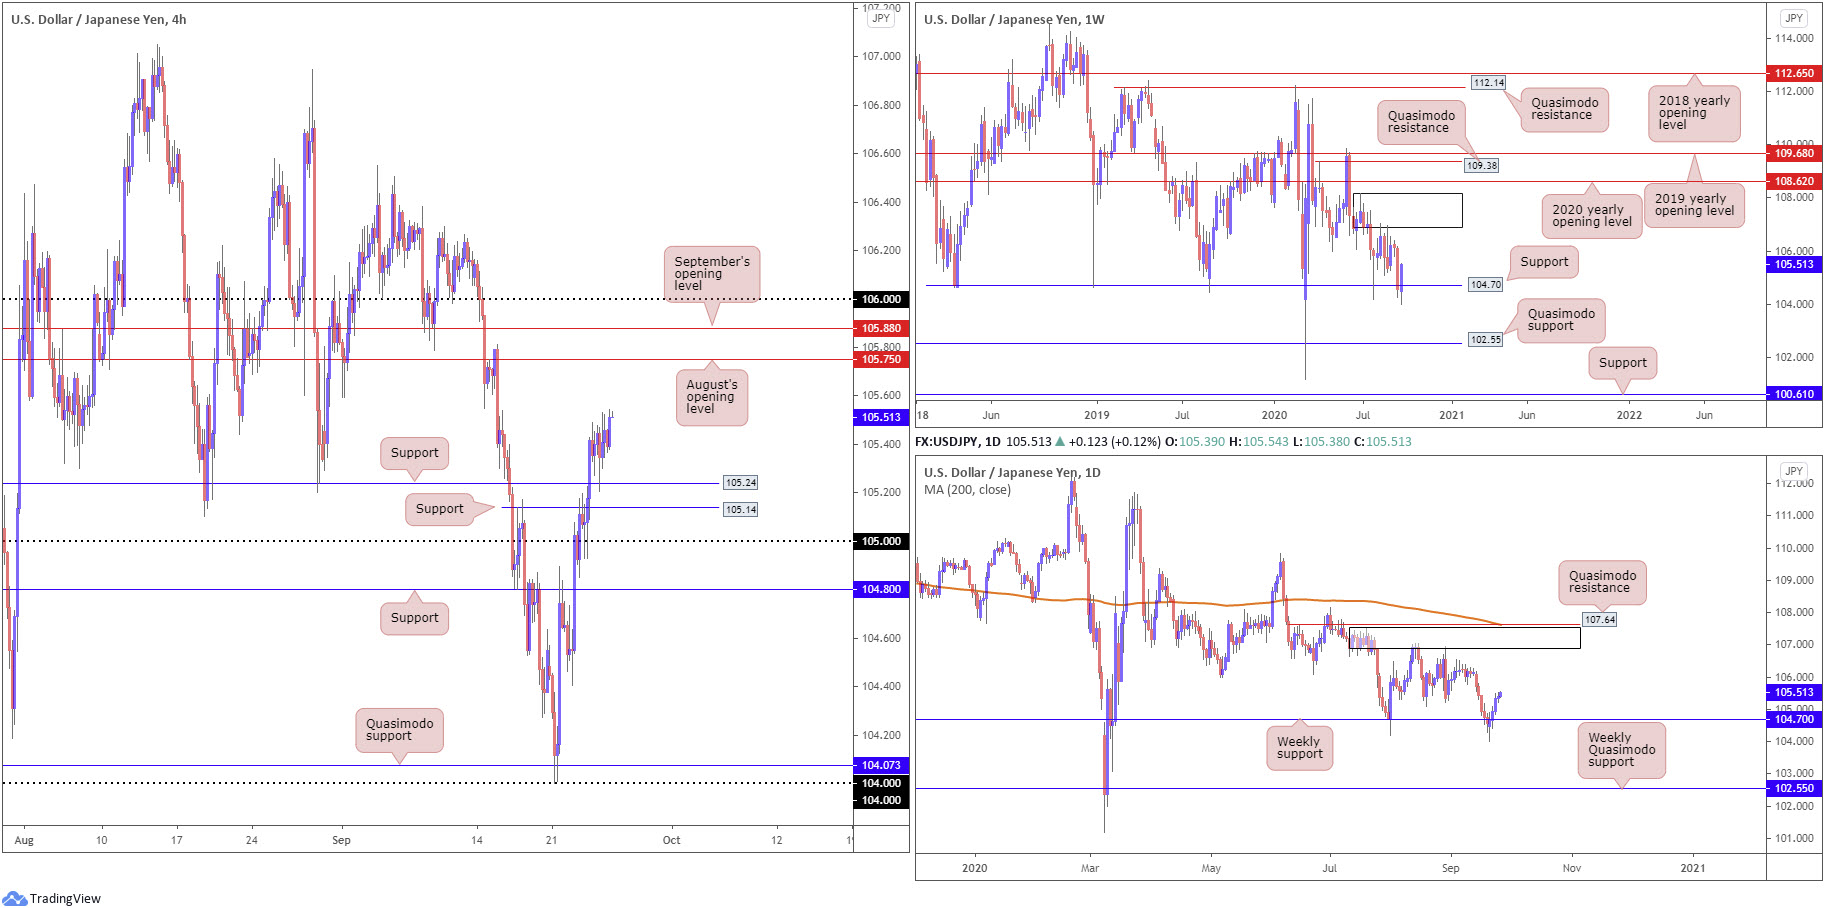Click the Nov label on daily time axis
The height and width of the screenshot is (908, 1824).
click(x=1572, y=868)
